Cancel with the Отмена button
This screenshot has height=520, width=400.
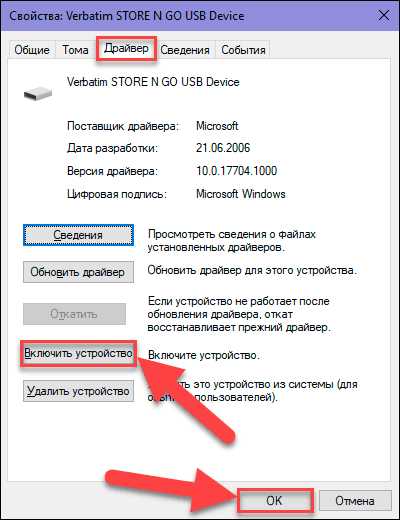[355, 501]
